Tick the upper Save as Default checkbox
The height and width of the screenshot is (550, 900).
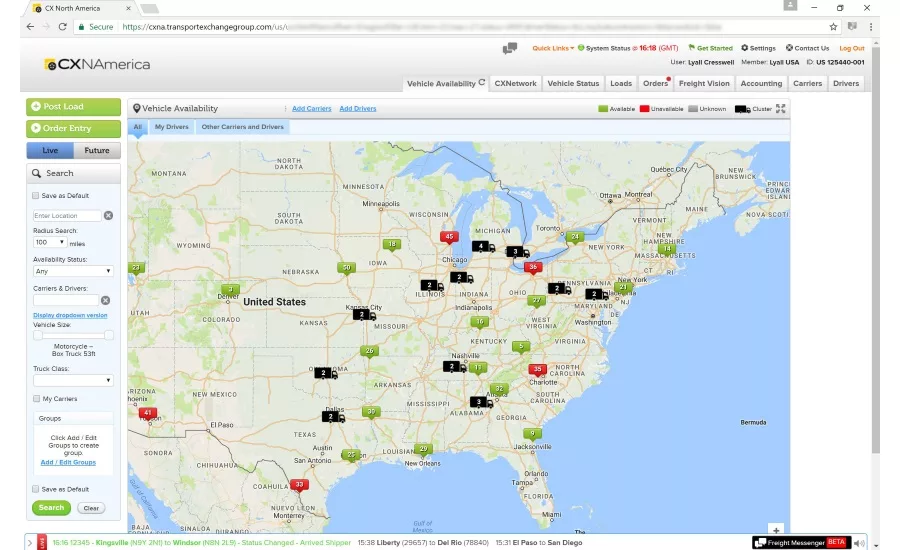(36, 196)
